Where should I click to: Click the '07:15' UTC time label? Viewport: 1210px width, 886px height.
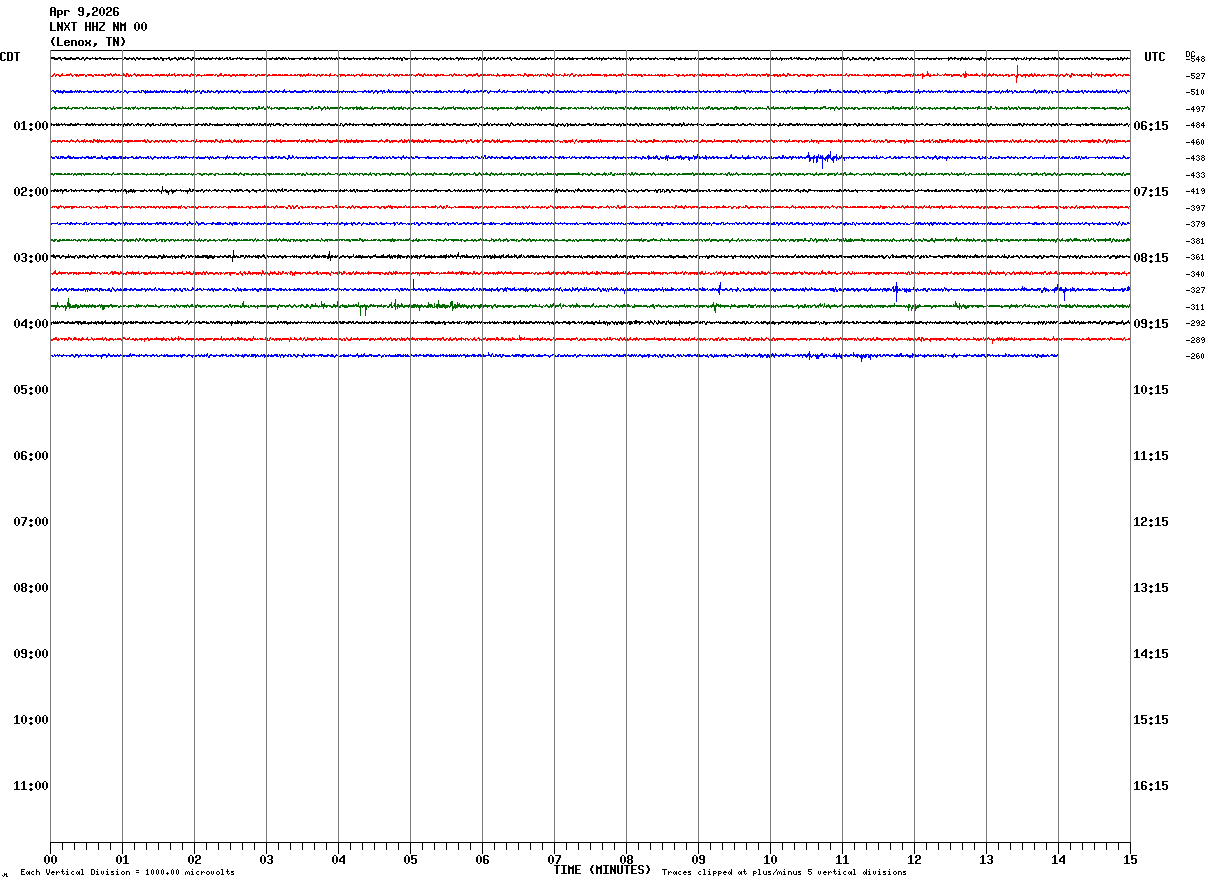click(1151, 192)
